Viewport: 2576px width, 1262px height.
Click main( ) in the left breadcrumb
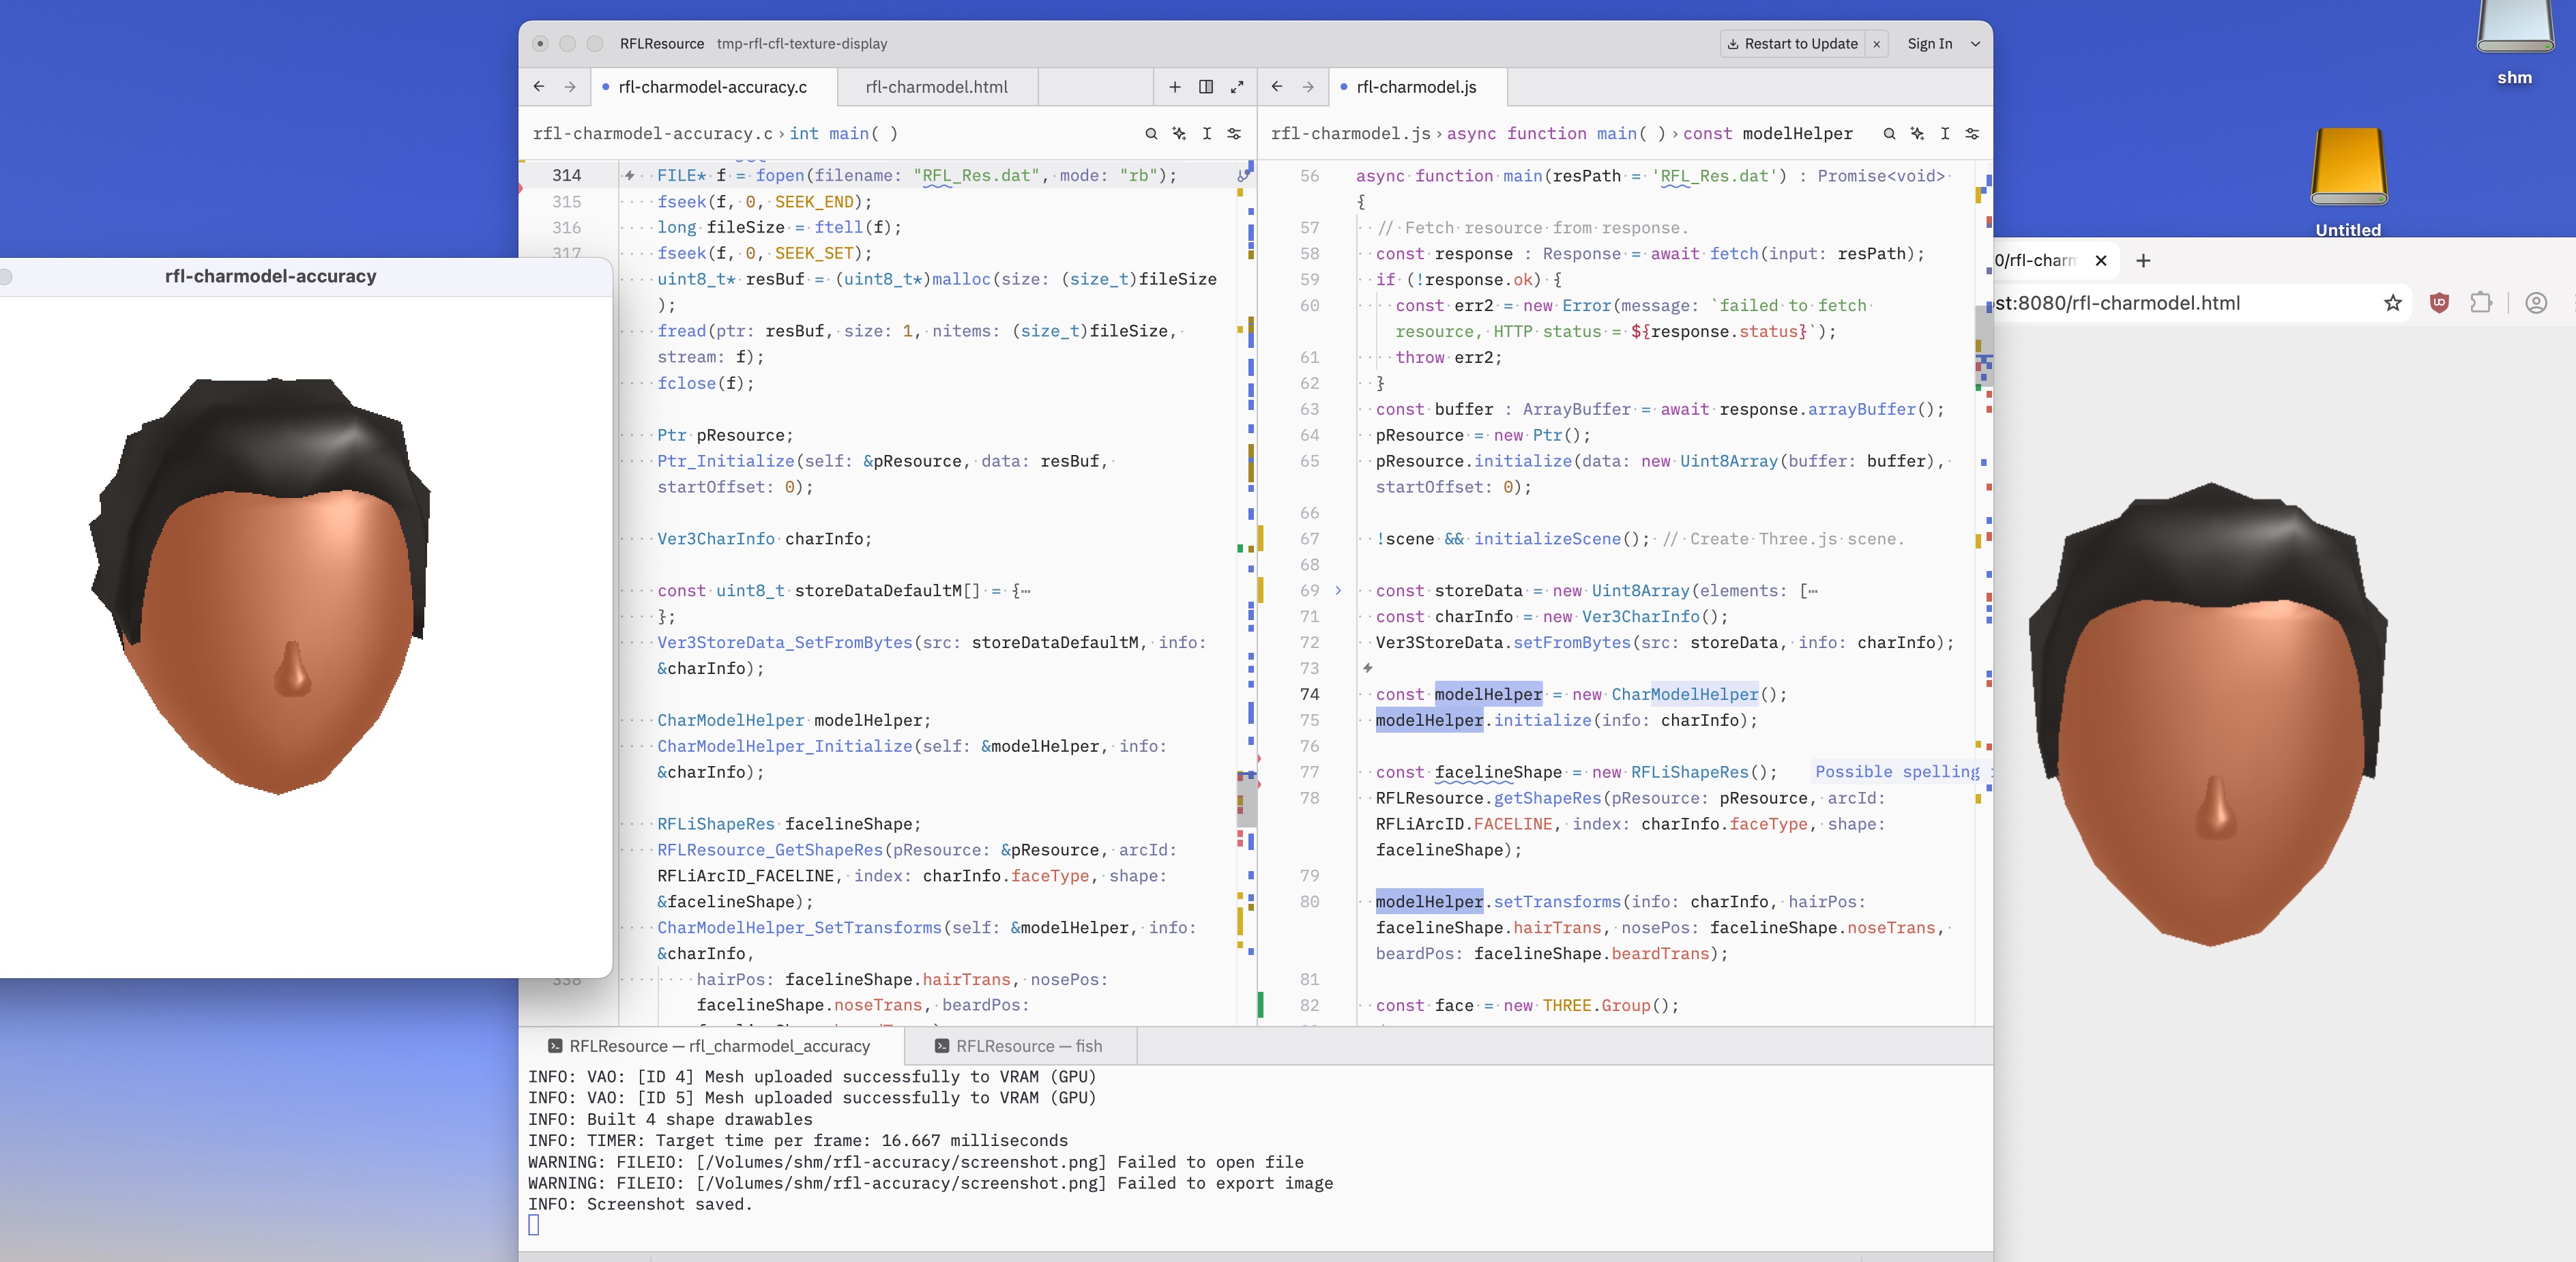pyautogui.click(x=862, y=133)
